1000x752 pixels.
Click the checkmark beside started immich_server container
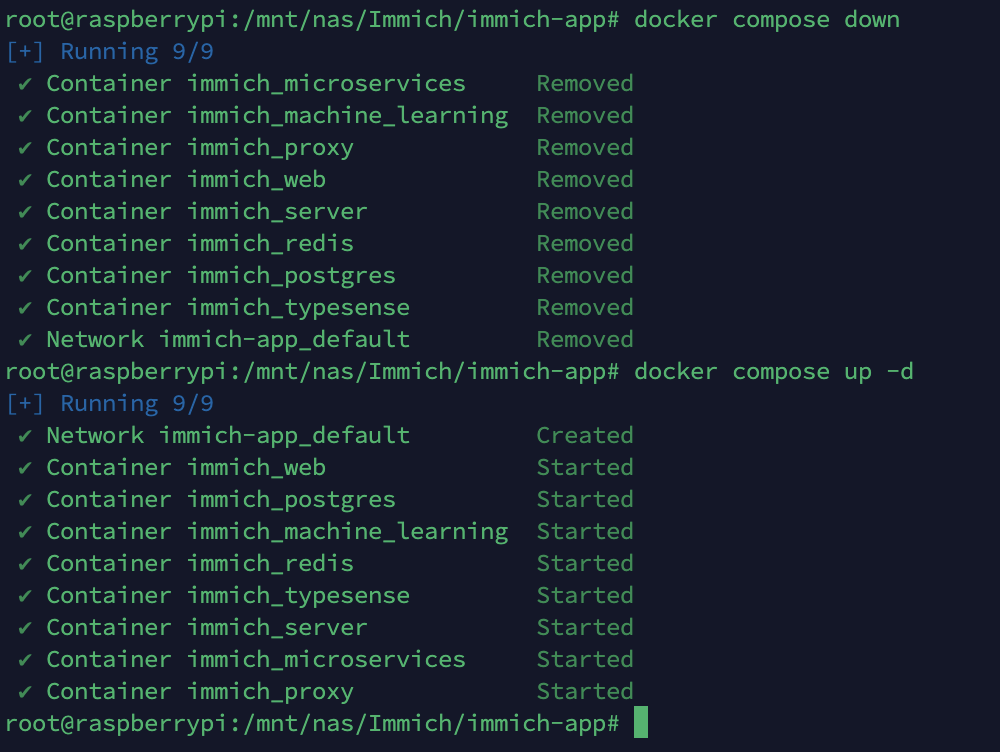pyautogui.click(x=25, y=628)
